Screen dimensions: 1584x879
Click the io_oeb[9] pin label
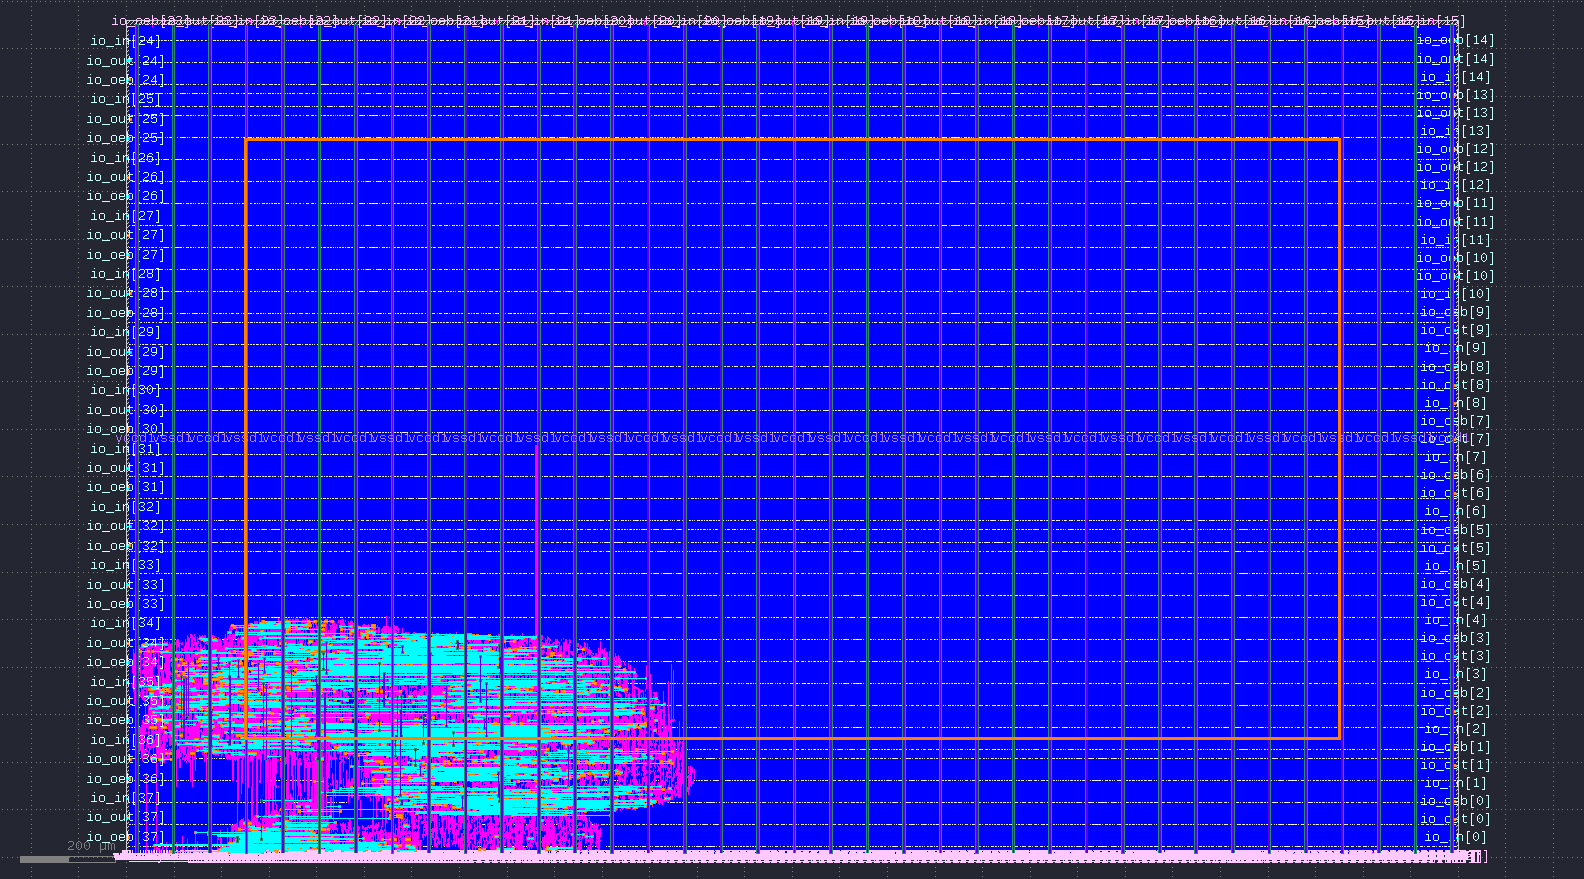pyautogui.click(x=1456, y=312)
